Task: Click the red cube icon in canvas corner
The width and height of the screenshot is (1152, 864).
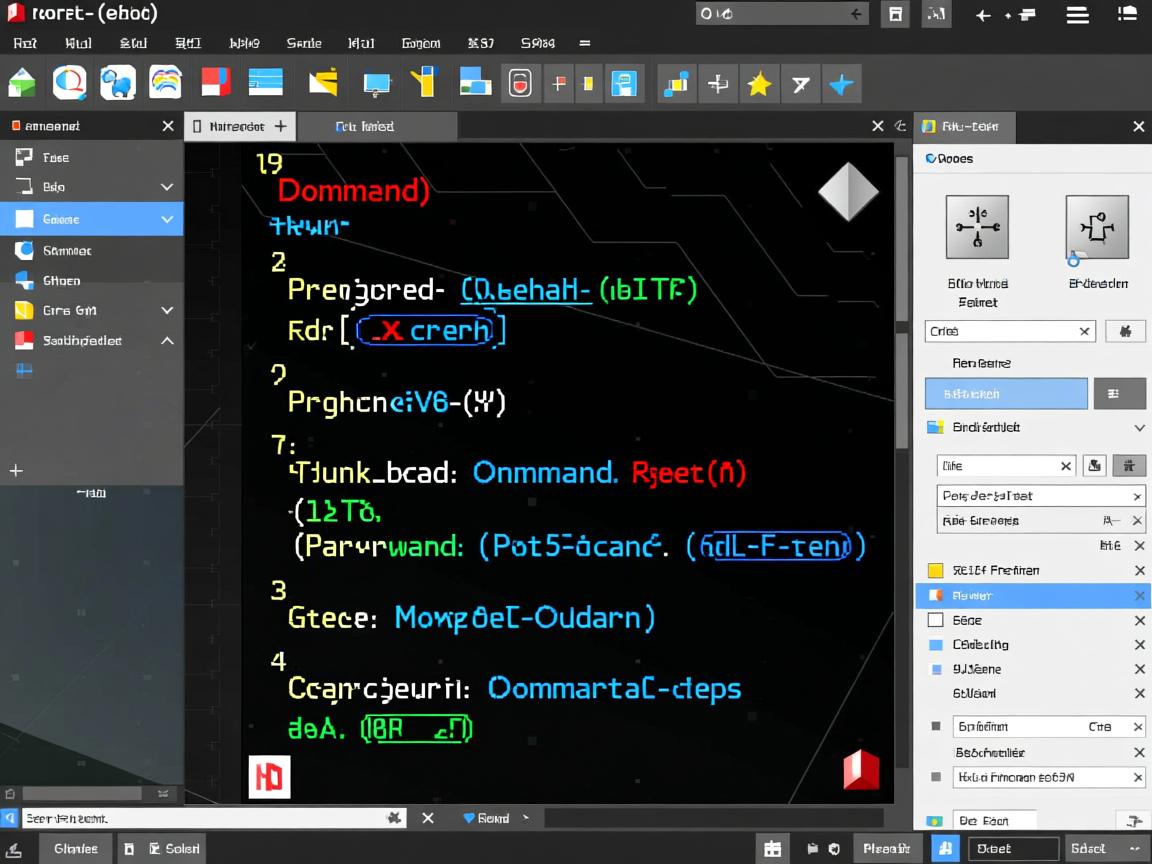Action: [x=860, y=770]
